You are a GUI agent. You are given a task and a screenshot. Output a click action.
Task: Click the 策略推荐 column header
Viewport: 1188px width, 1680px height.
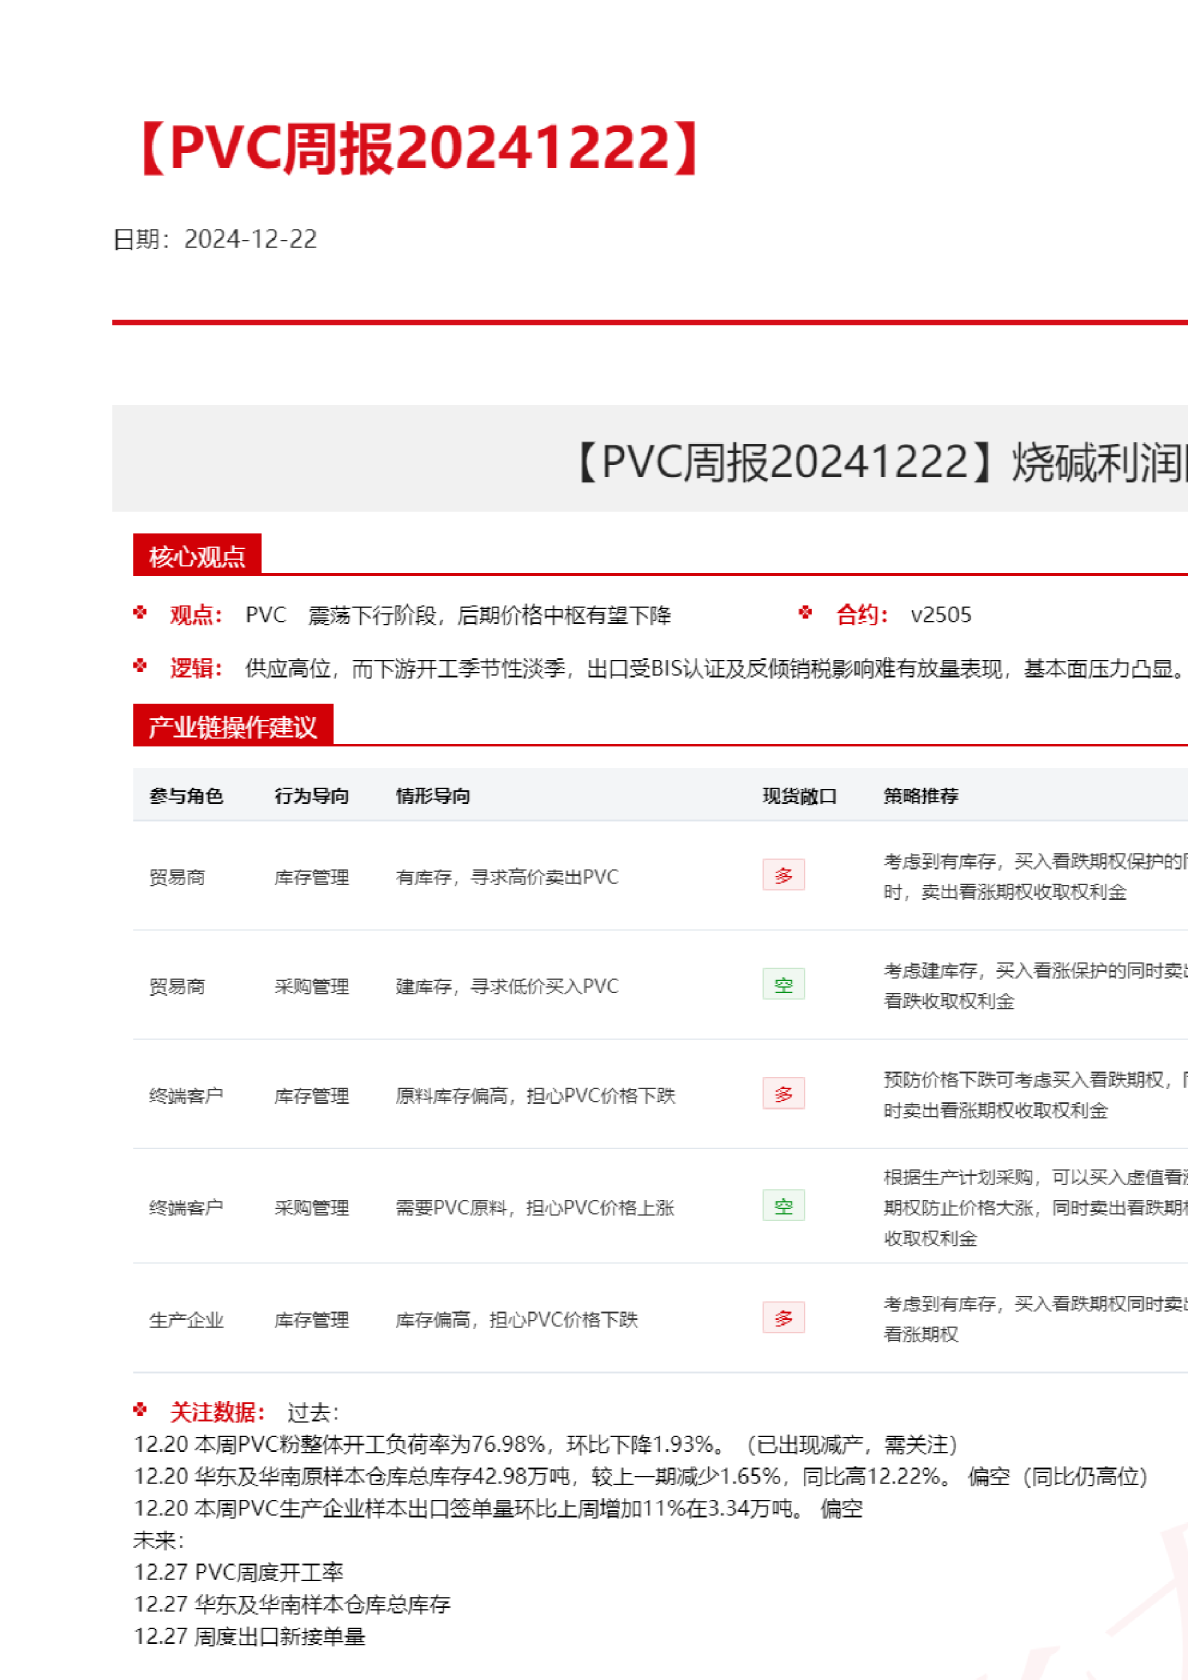click(x=921, y=796)
